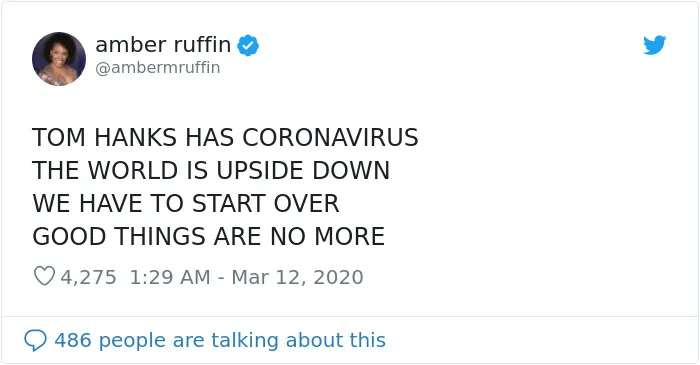
Task: Click the blue verified badge
Action: click(248, 45)
